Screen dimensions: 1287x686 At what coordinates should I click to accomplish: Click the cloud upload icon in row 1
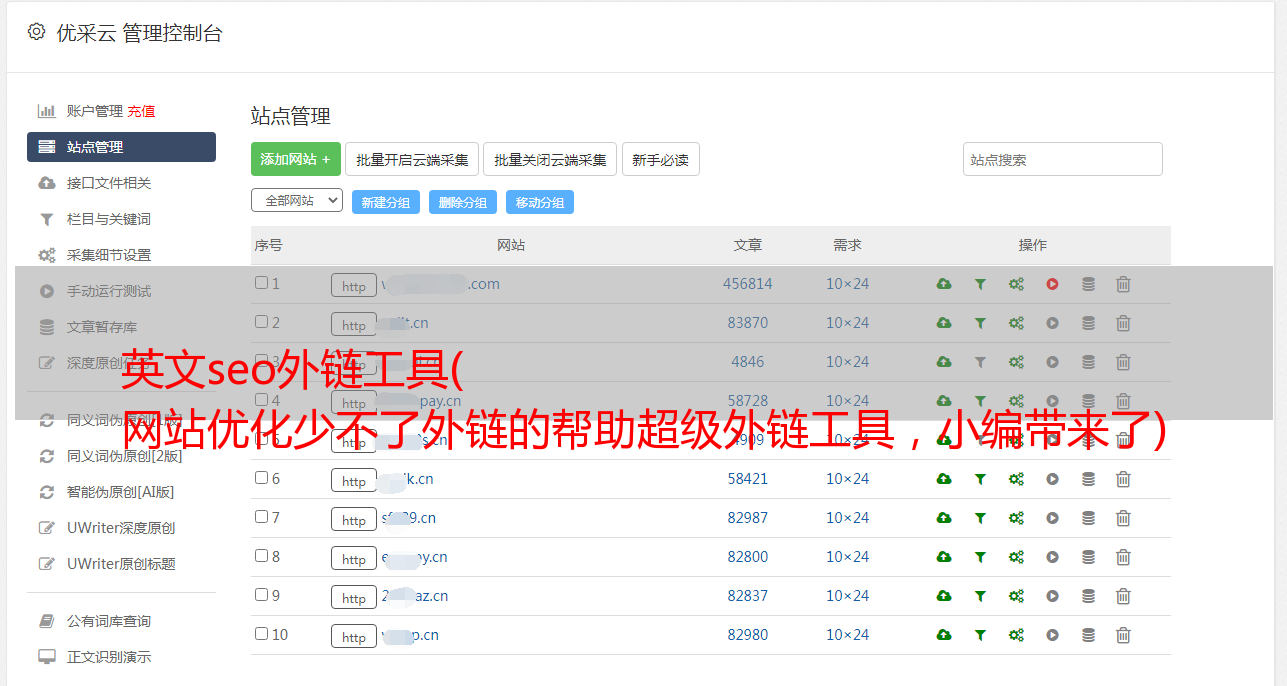click(x=944, y=284)
